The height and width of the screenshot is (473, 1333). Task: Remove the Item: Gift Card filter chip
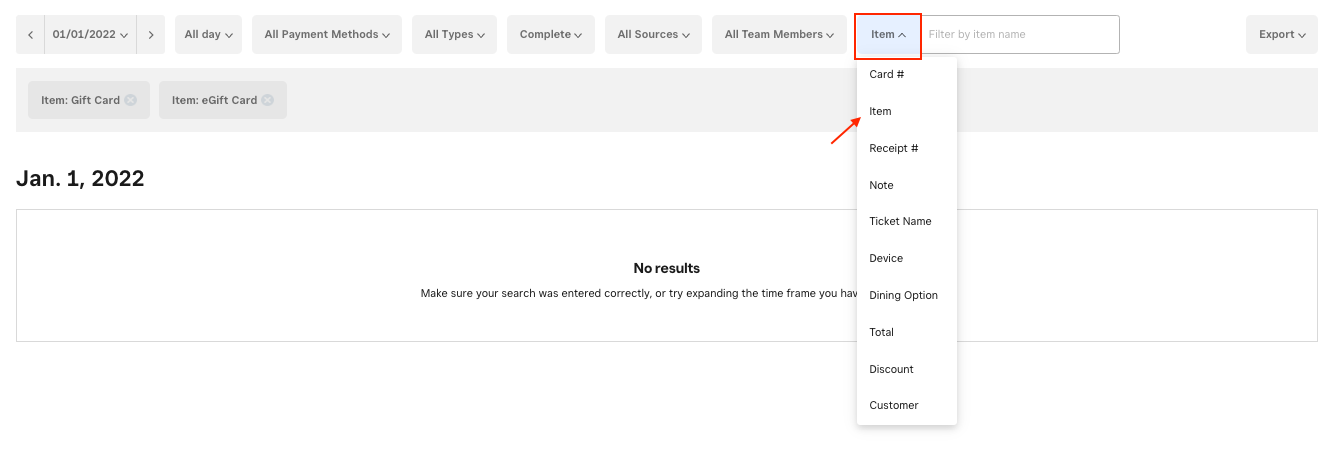point(130,100)
